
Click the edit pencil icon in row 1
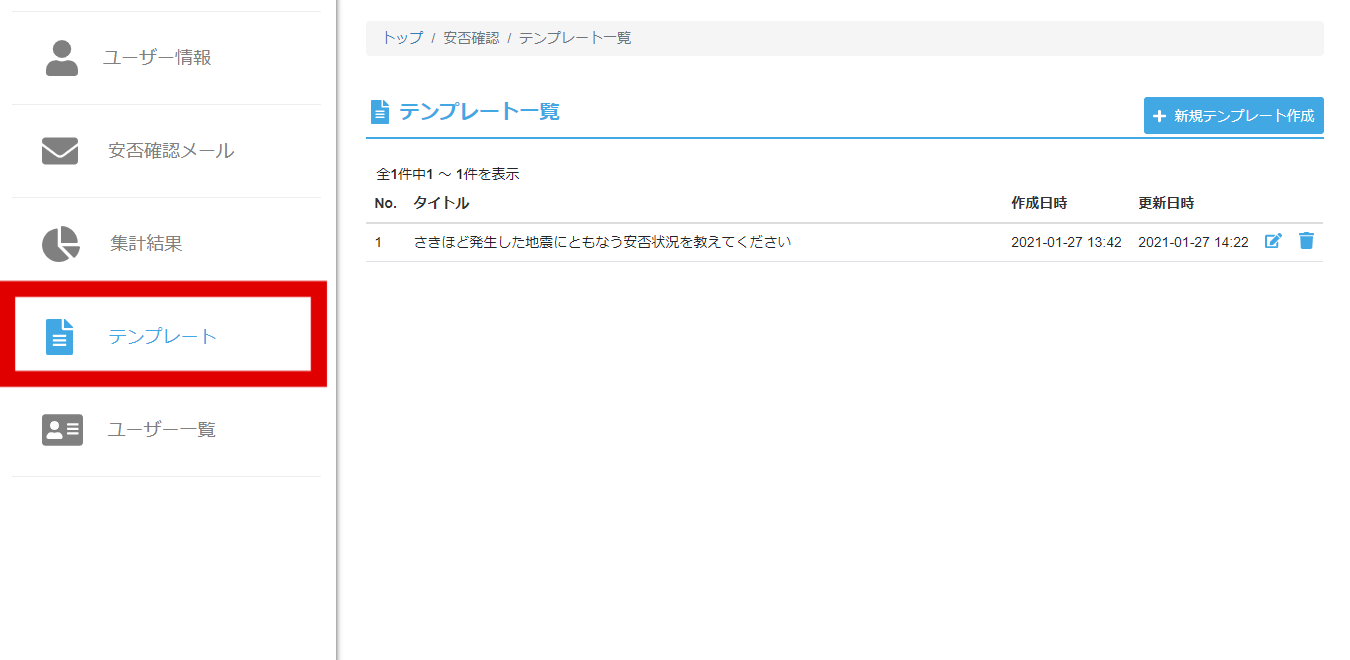1273,241
